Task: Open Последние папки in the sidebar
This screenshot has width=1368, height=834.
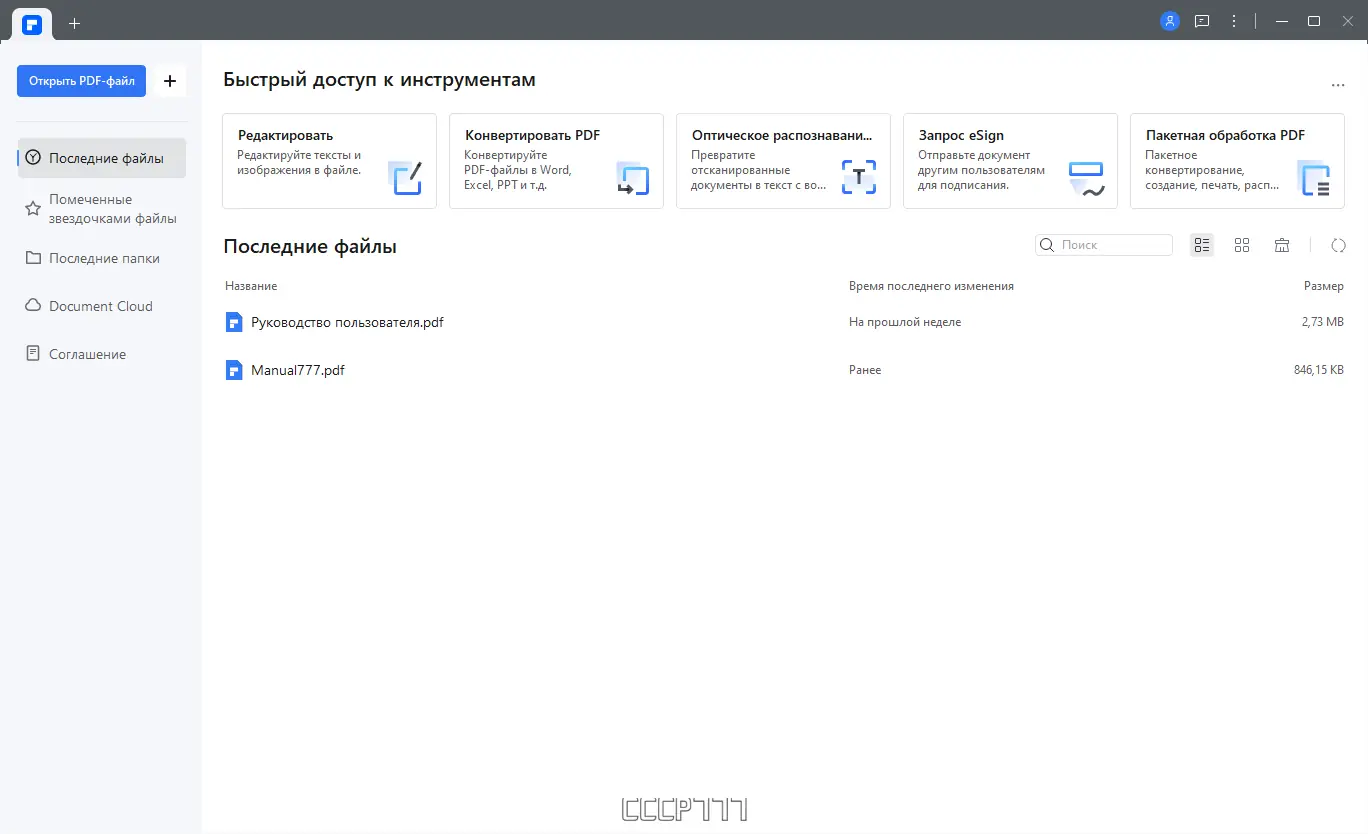Action: pyautogui.click(x=102, y=258)
